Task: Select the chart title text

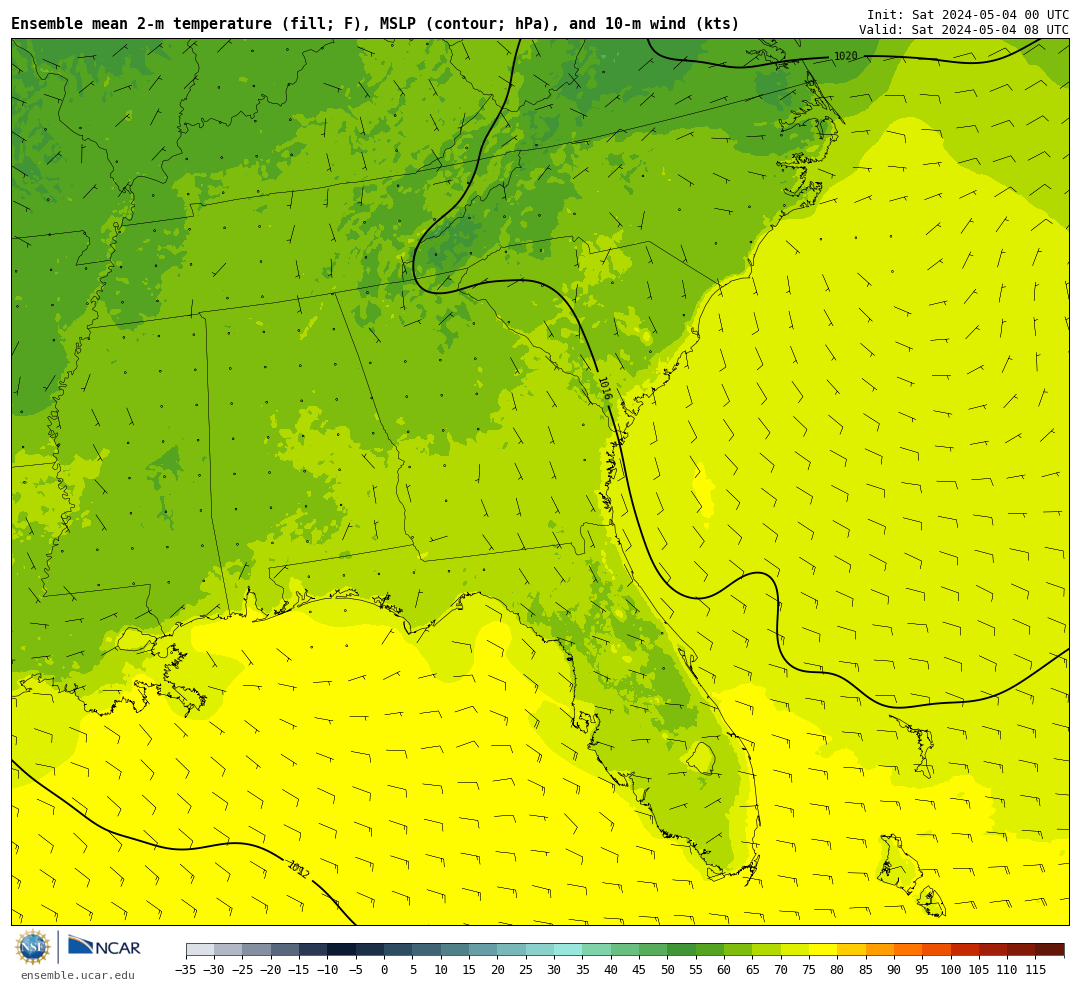Action: pyautogui.click(x=375, y=23)
